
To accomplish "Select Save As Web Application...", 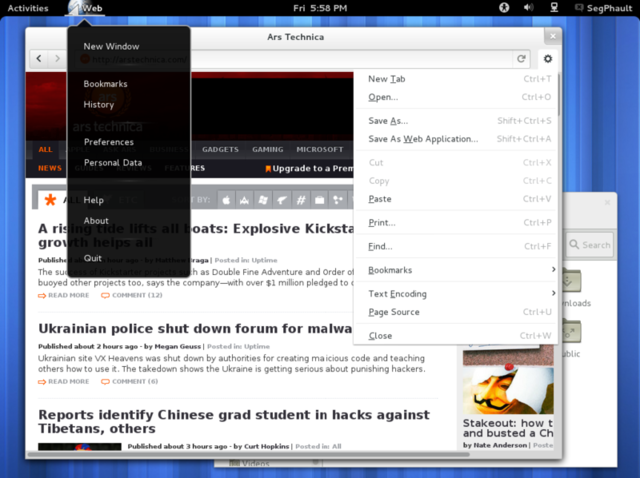I will [456, 139].
